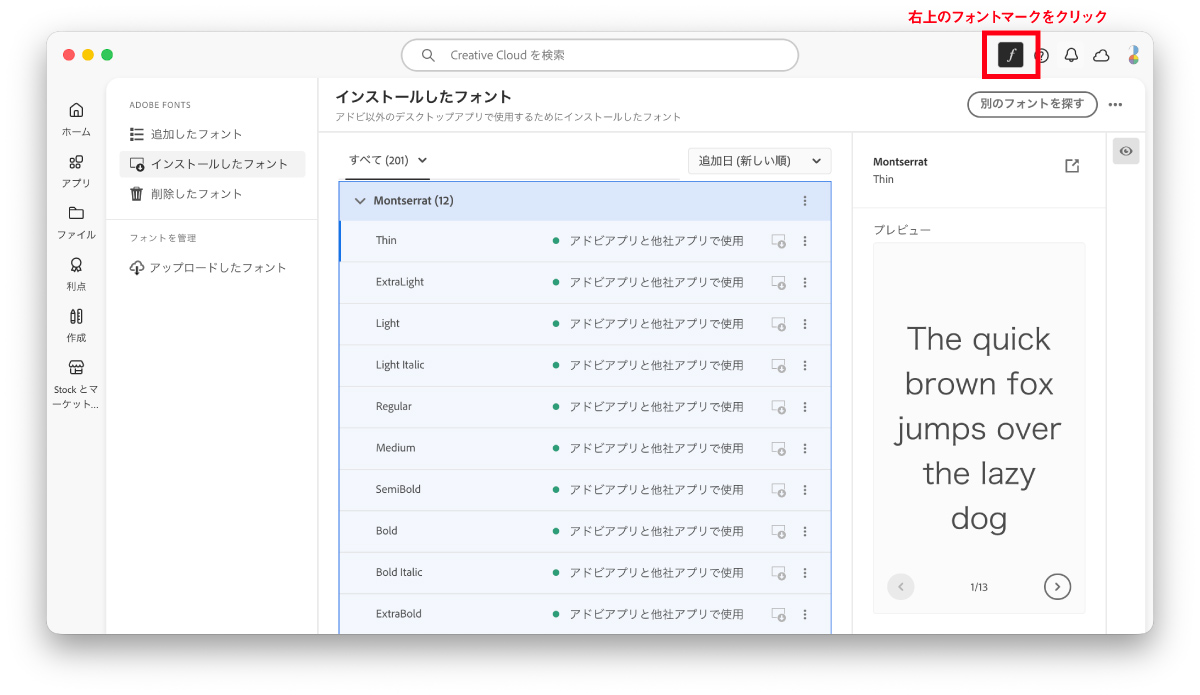Click the font preview sample text
The image size is (1200, 695).
point(978,429)
